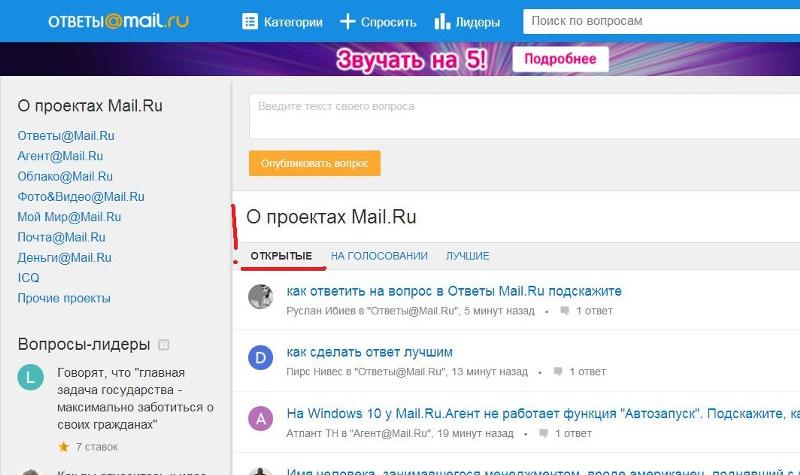This screenshot has height=475, width=800.
Task: Switch to the НА ГОЛОСОВАНИИ tab
Action: (x=379, y=256)
